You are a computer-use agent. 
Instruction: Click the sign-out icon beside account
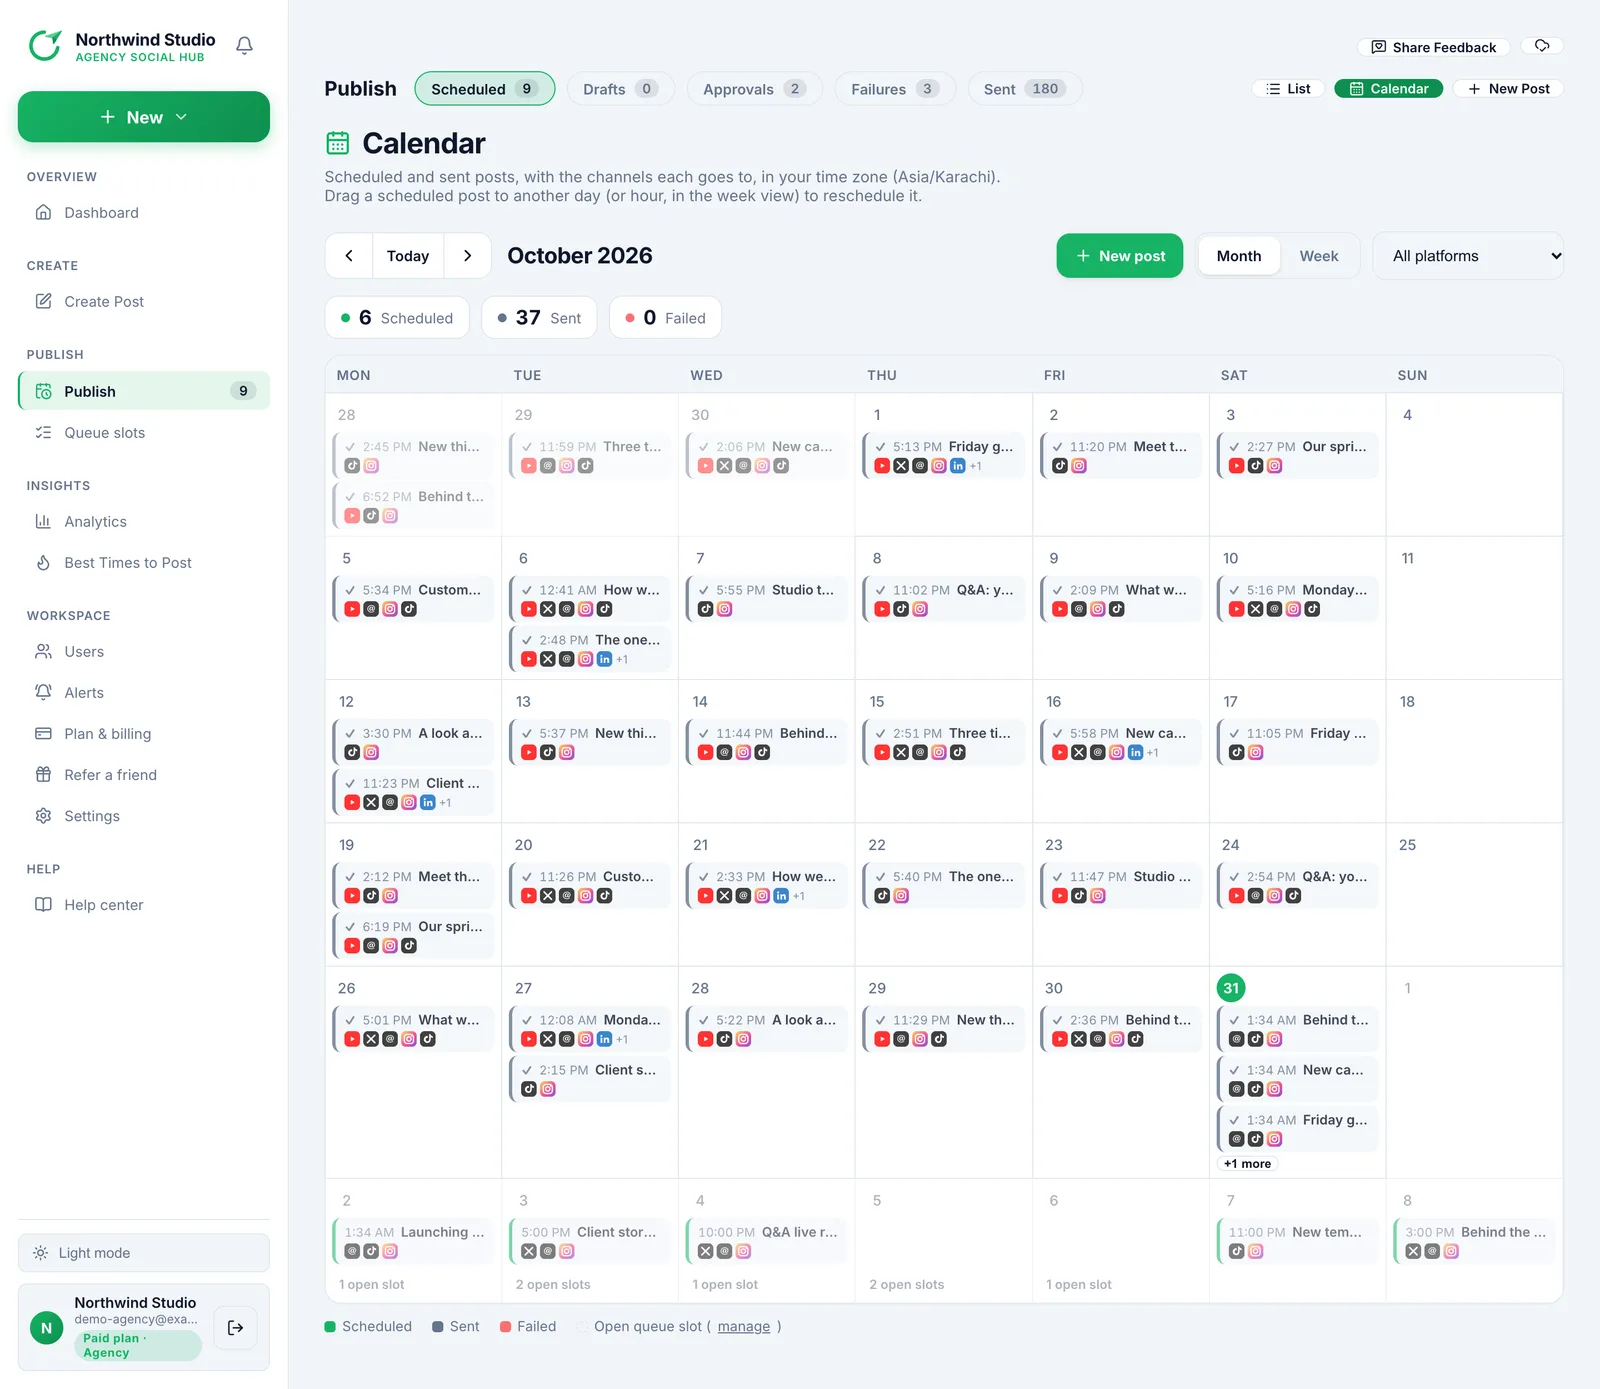tap(235, 1328)
